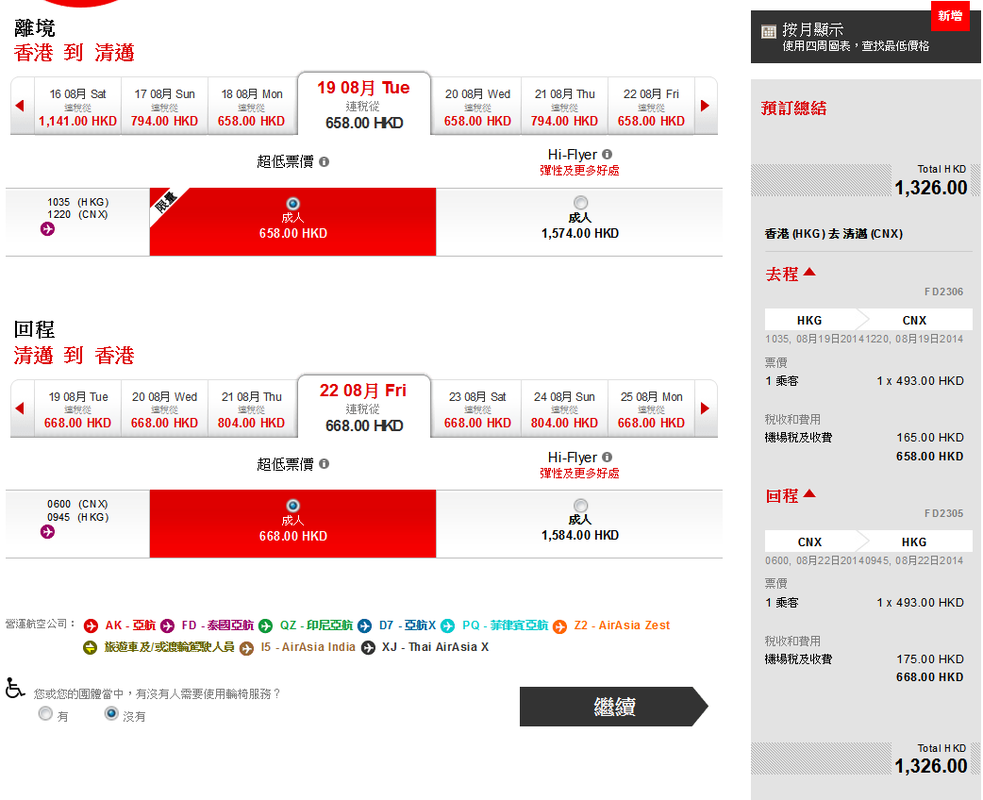Select departure Hi-Flyer 1,574.00 HKD fare
The width and height of the screenshot is (983, 800).
tap(580, 204)
